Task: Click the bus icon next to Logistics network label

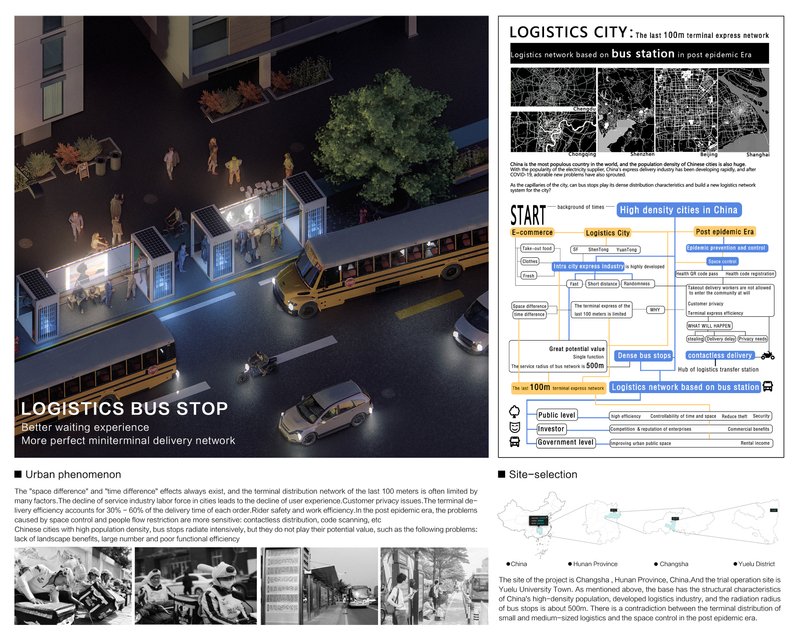Action: click(x=768, y=386)
